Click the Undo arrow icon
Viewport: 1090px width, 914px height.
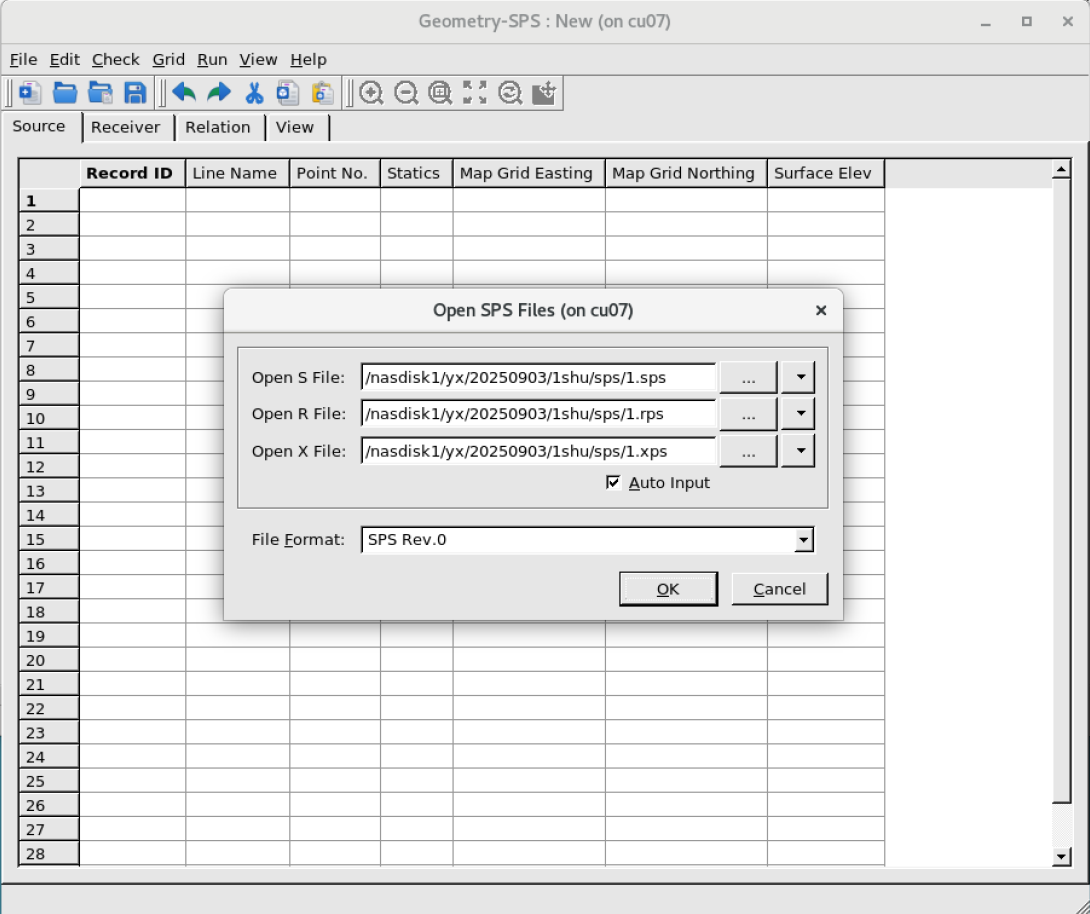pos(184,93)
